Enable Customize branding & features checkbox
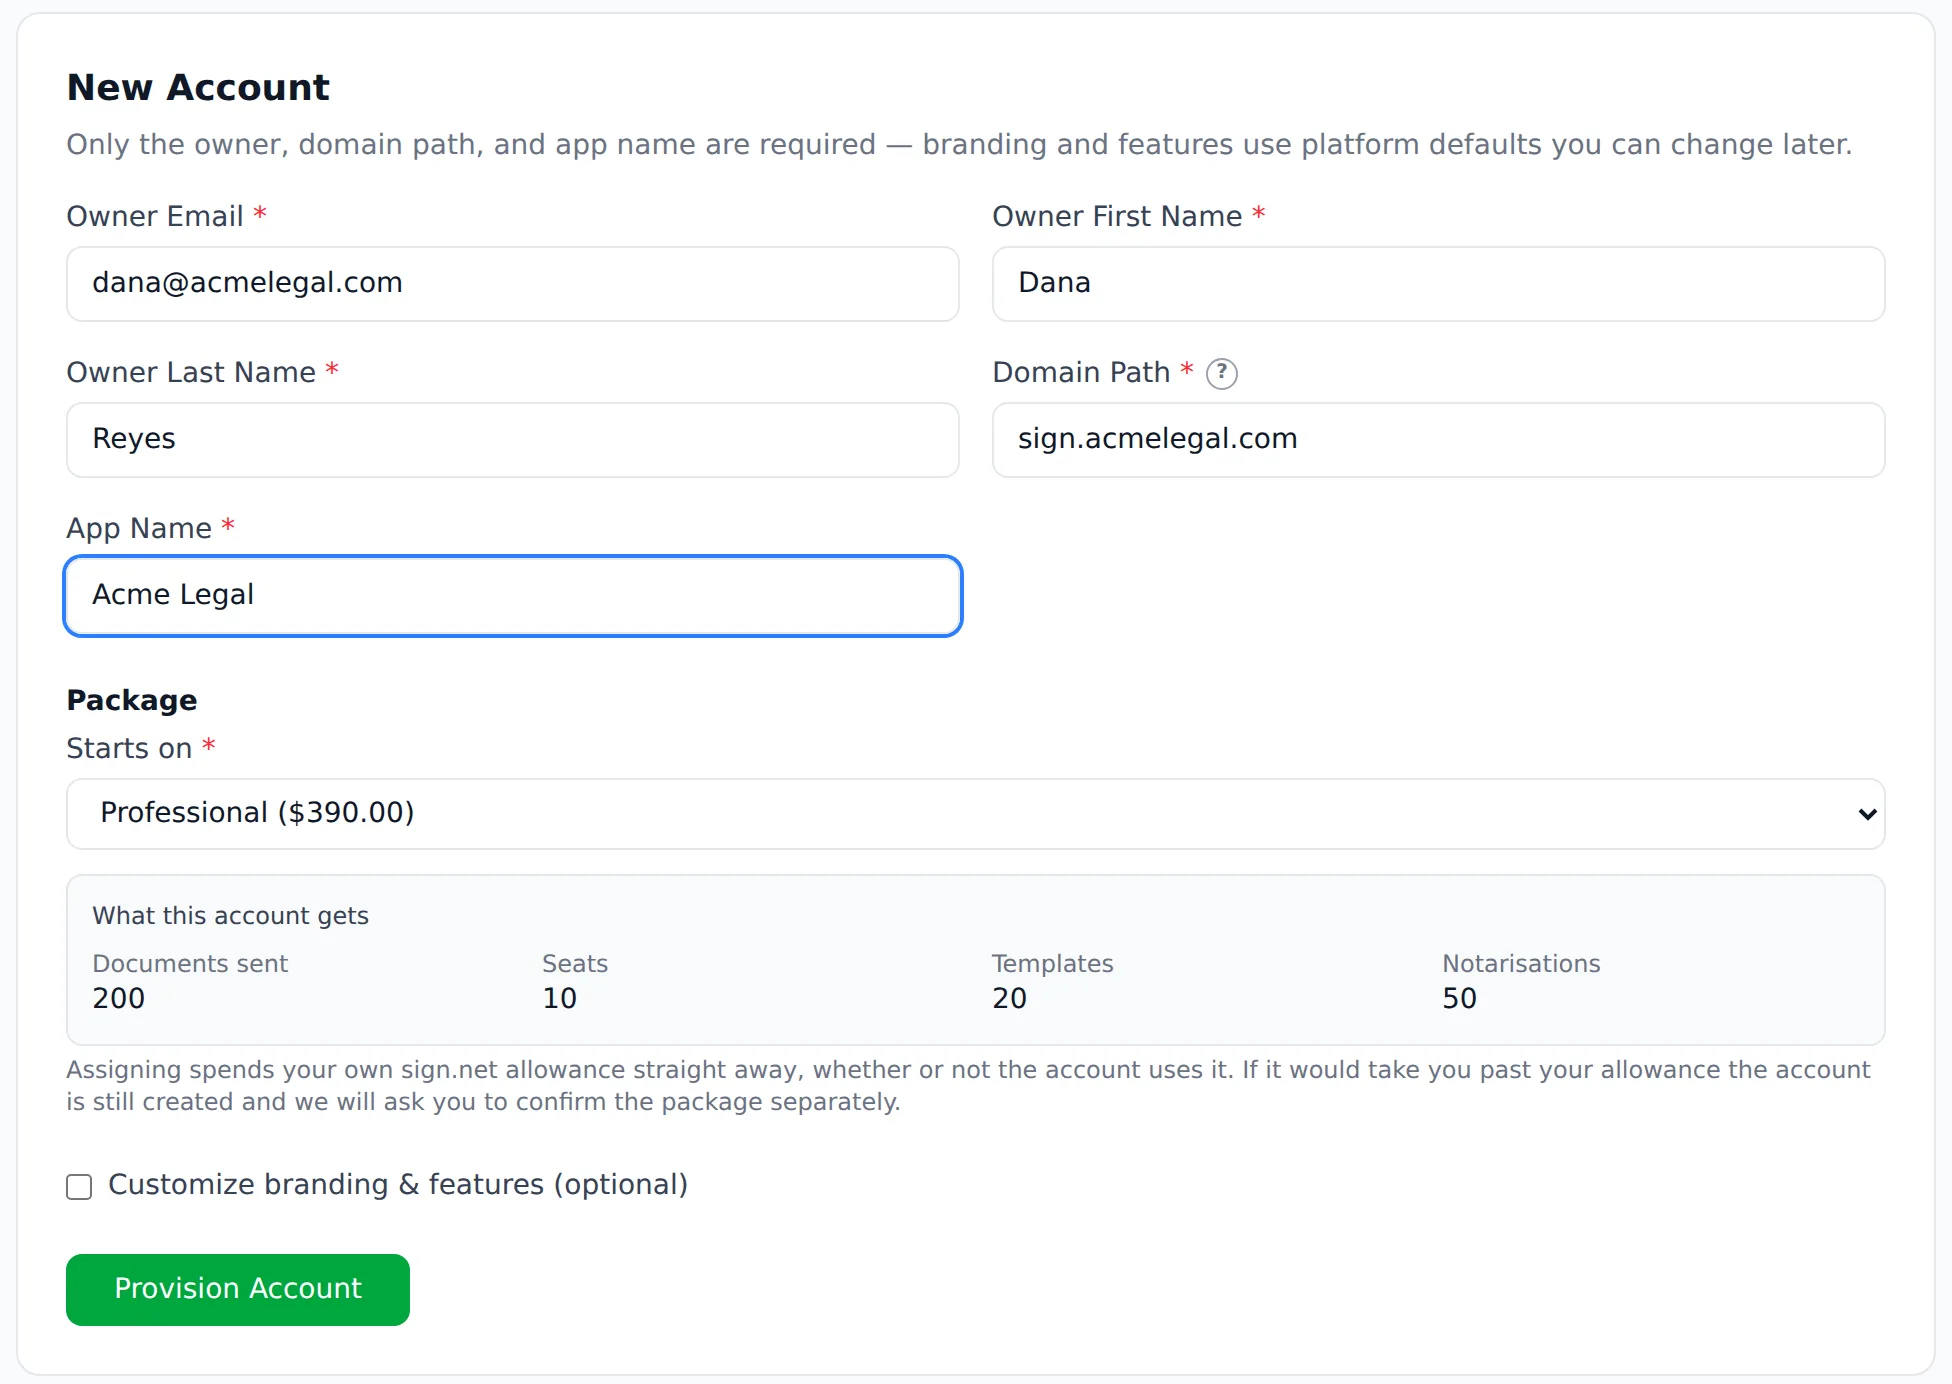The width and height of the screenshot is (1952, 1384). coord(79,1186)
